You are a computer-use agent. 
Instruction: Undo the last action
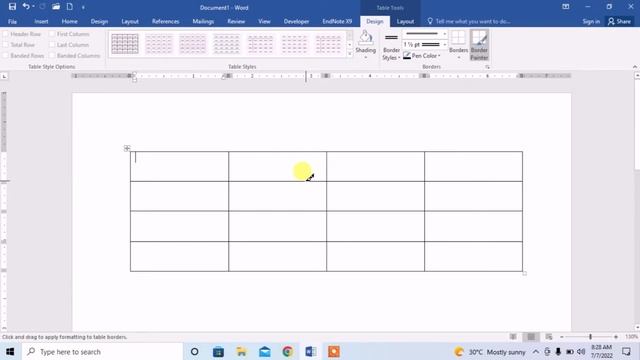coord(26,7)
